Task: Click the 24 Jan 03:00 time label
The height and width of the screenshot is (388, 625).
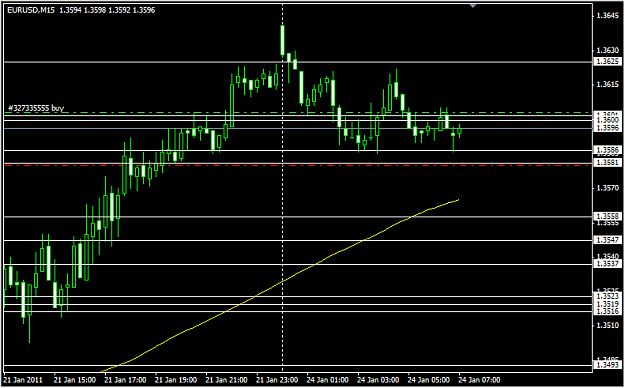Action: coord(378,380)
